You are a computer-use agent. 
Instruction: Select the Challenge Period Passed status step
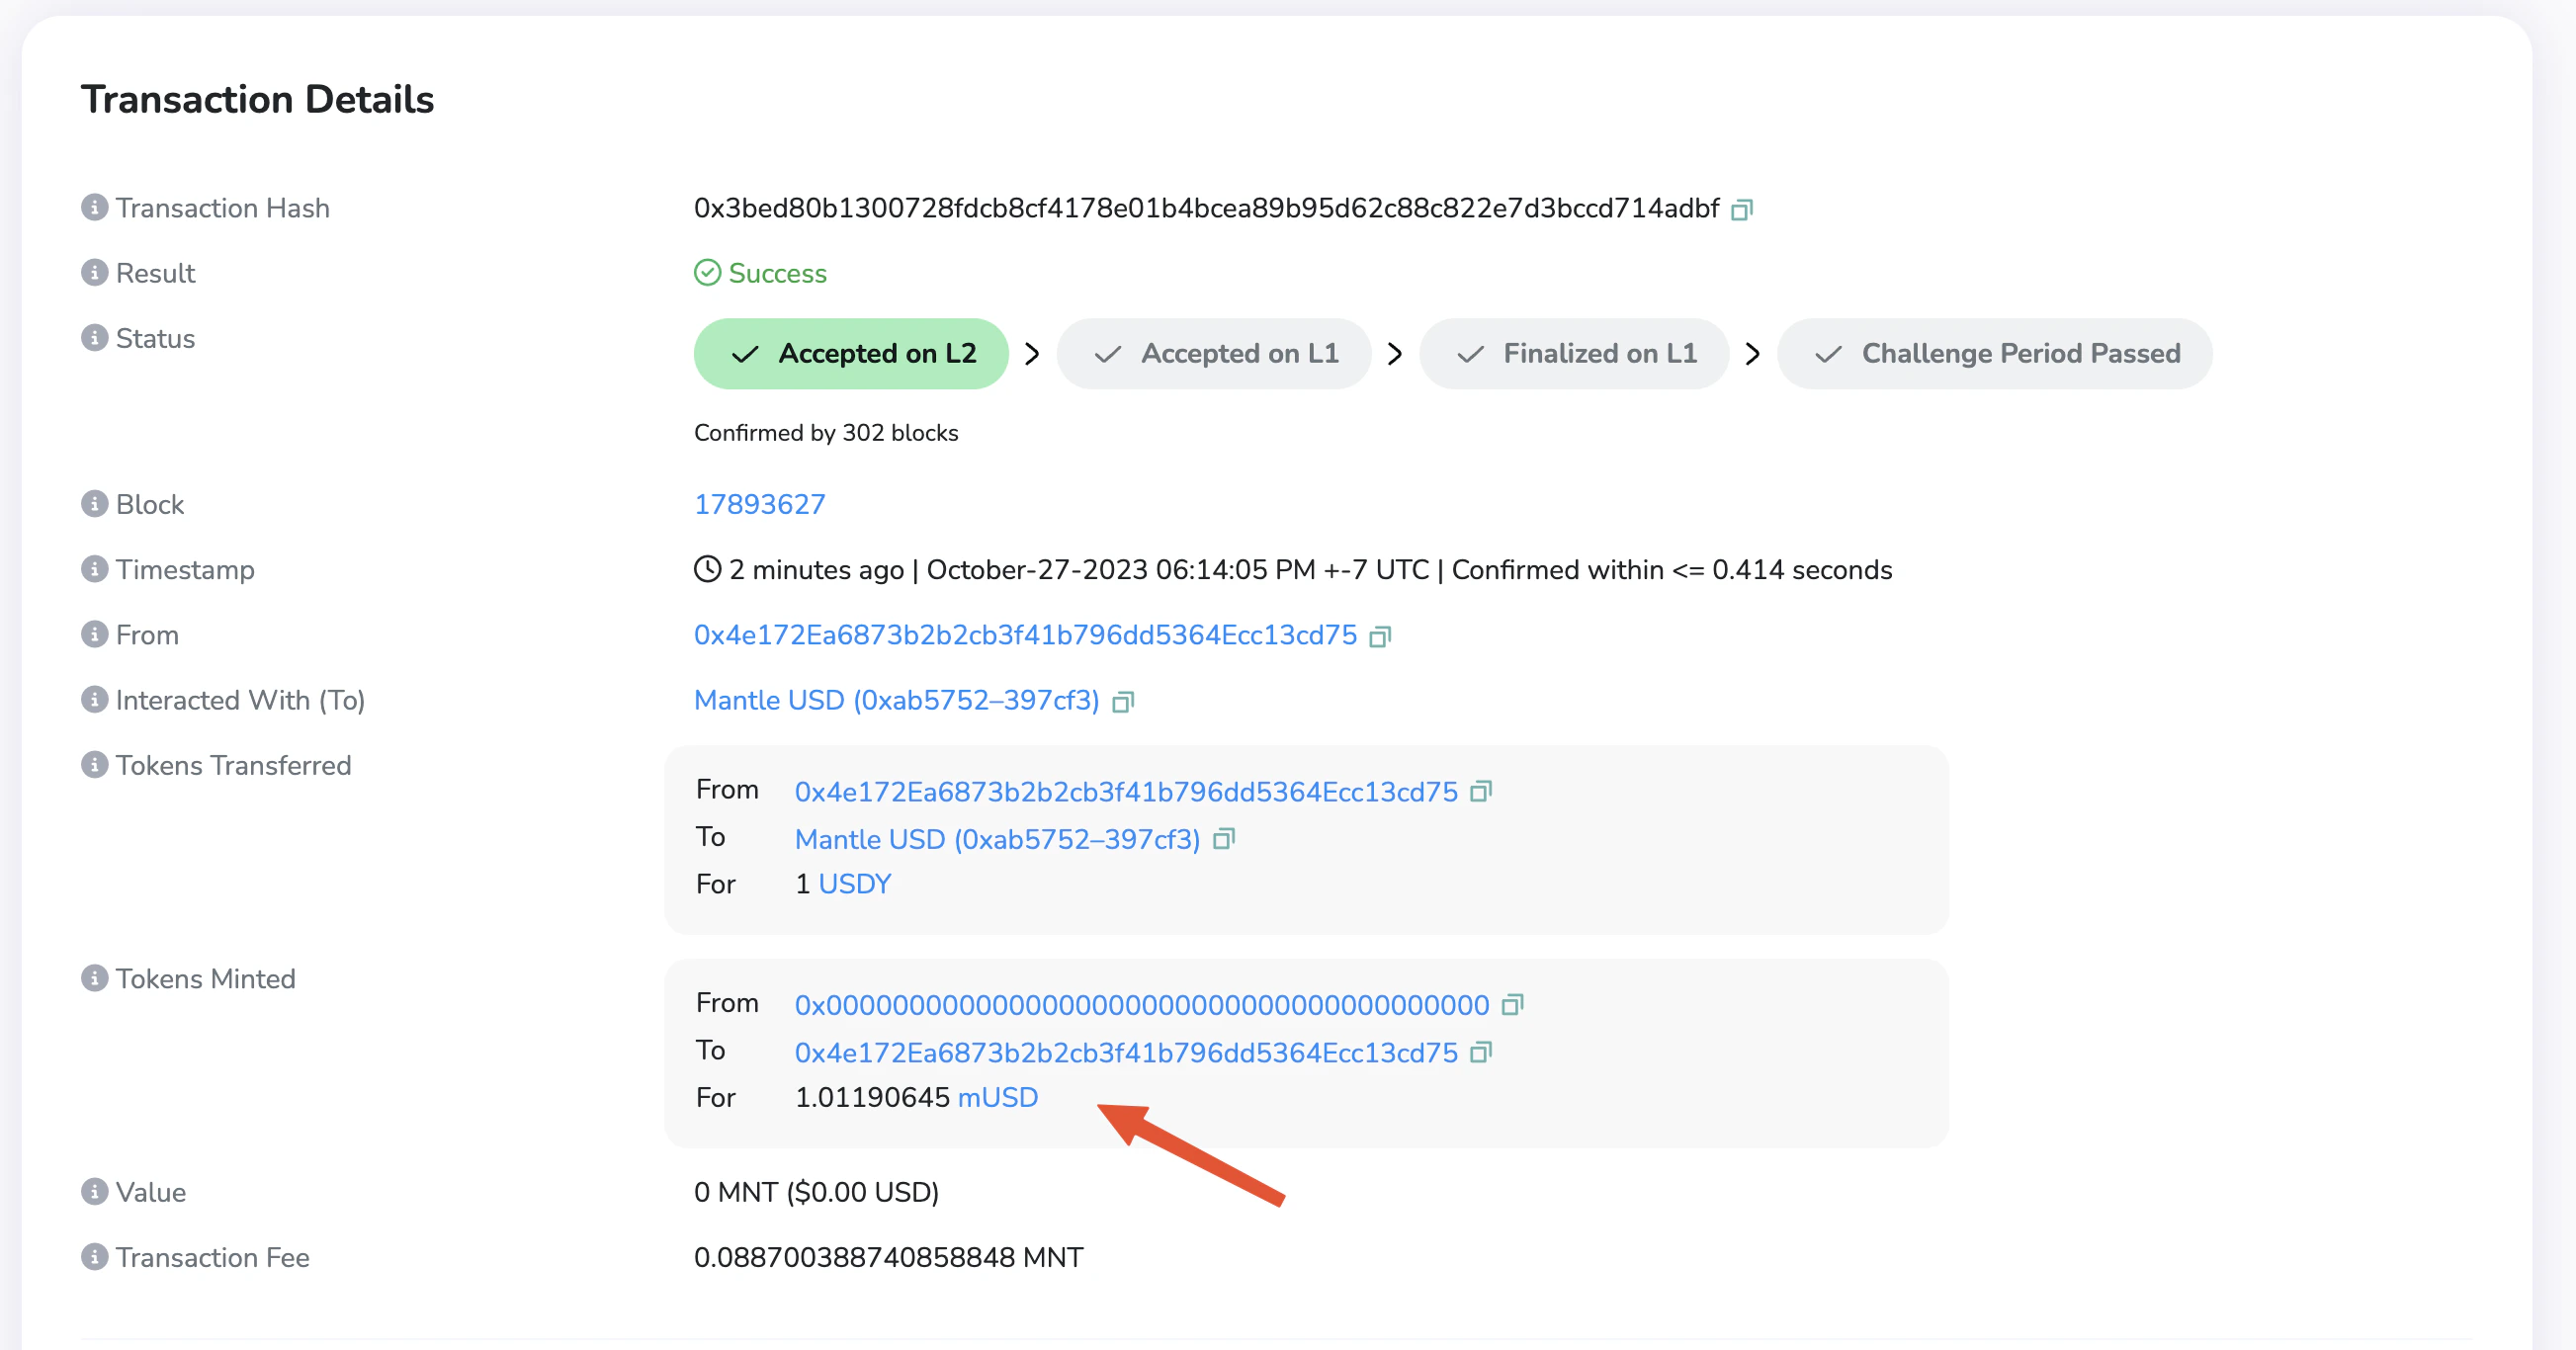coord(1995,353)
